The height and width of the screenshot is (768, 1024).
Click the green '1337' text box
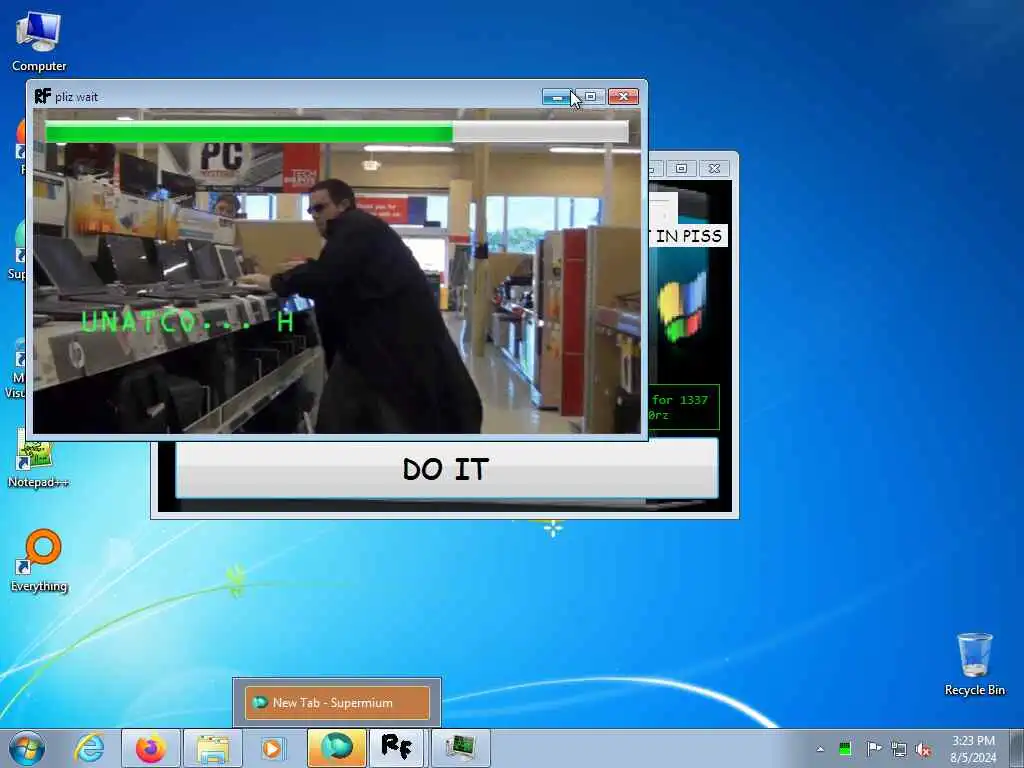tap(684, 407)
